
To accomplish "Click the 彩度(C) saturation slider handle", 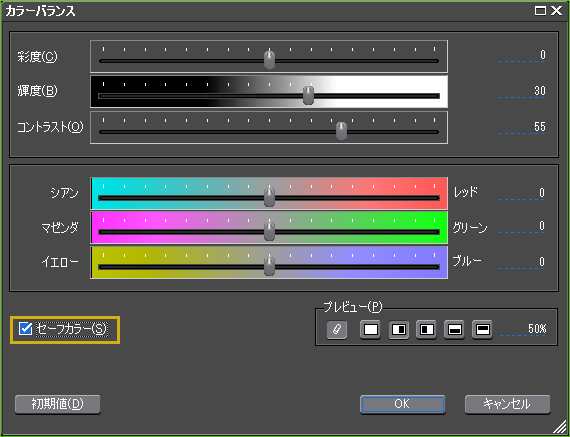I will [269, 60].
